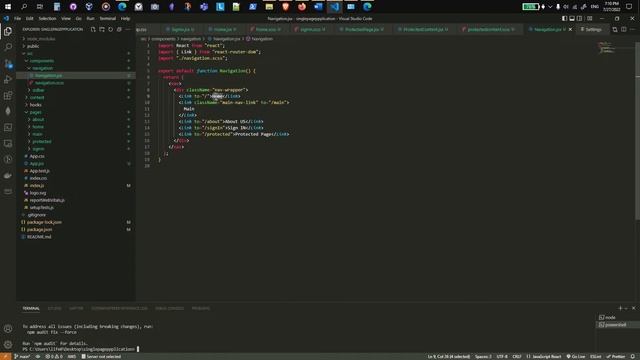The image size is (640, 360).
Task: Click the main branch indicator in status bar
Action: [x=22, y=356]
